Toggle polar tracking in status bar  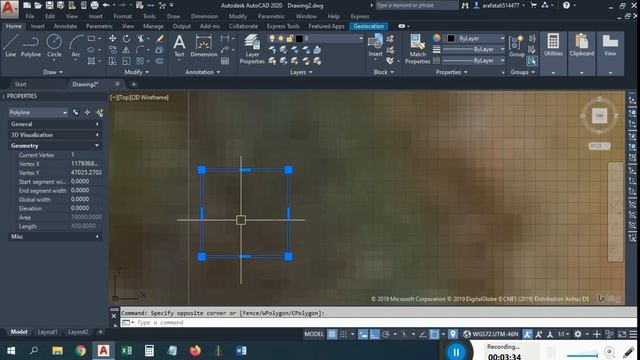(x=386, y=334)
